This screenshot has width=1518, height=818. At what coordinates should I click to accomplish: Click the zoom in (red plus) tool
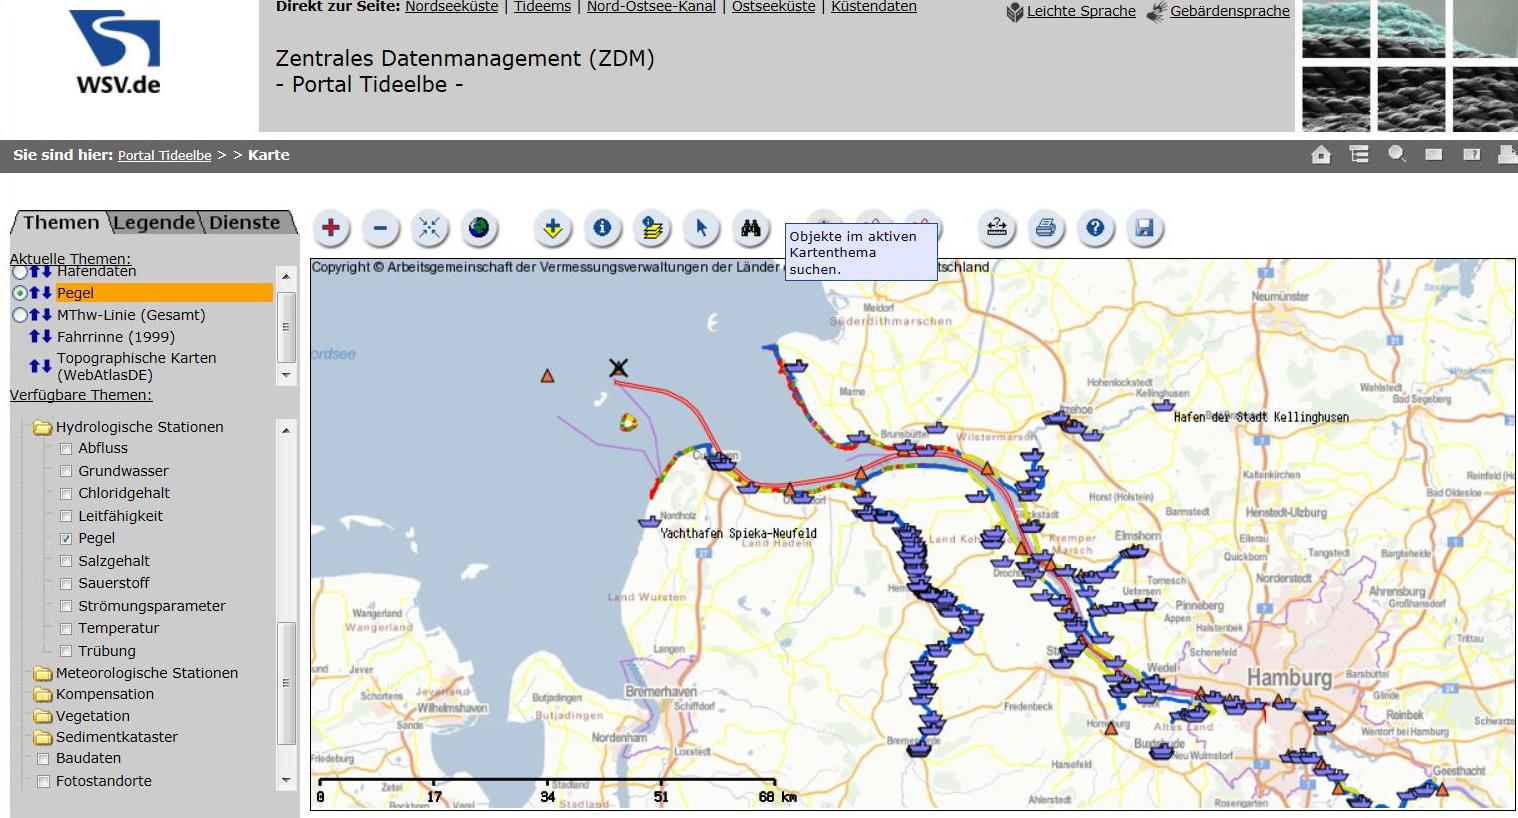331,229
